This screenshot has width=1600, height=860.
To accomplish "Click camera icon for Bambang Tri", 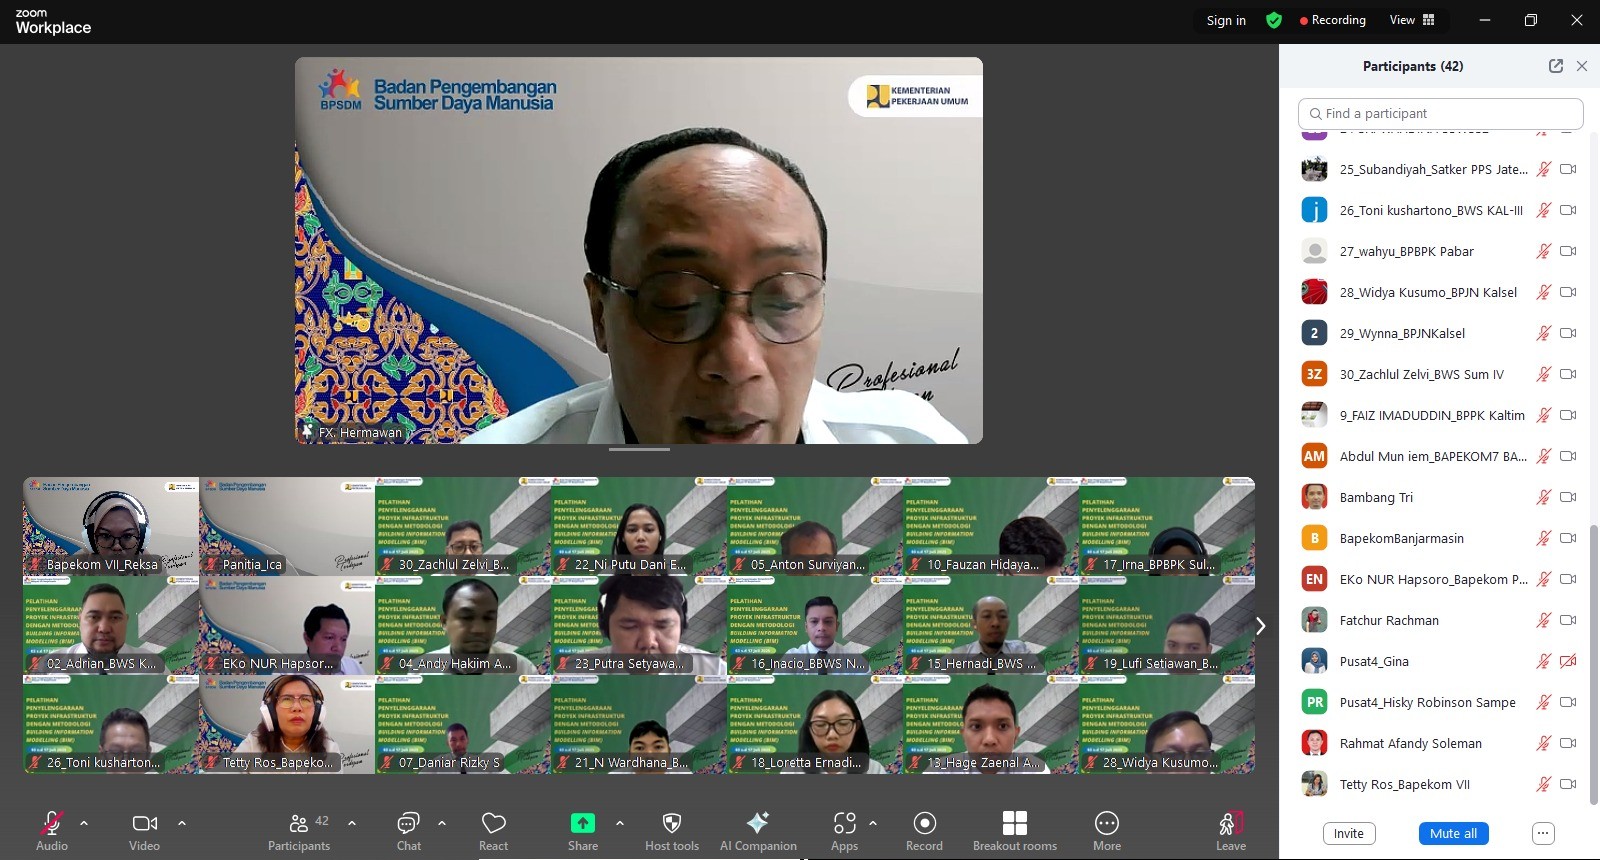I will pos(1568,497).
